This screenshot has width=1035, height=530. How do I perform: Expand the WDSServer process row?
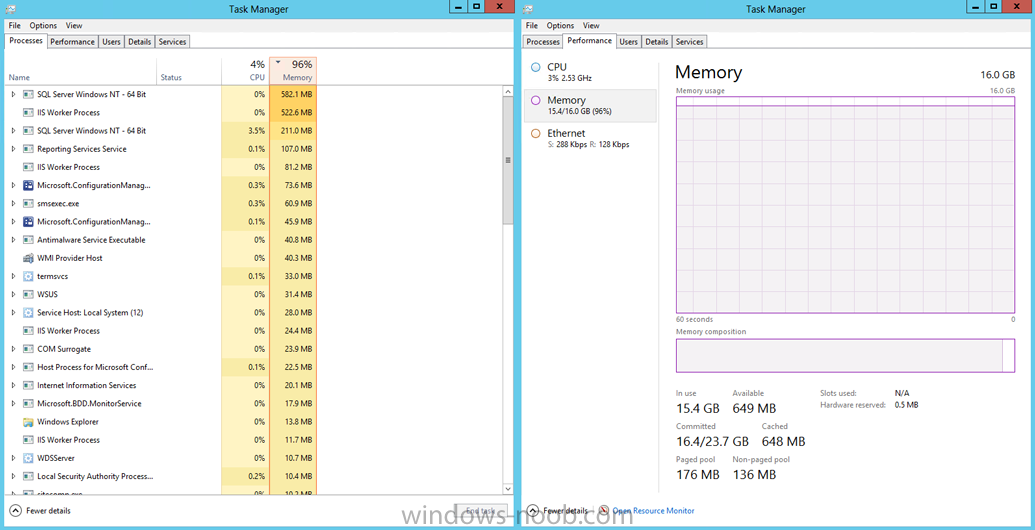tap(13, 458)
